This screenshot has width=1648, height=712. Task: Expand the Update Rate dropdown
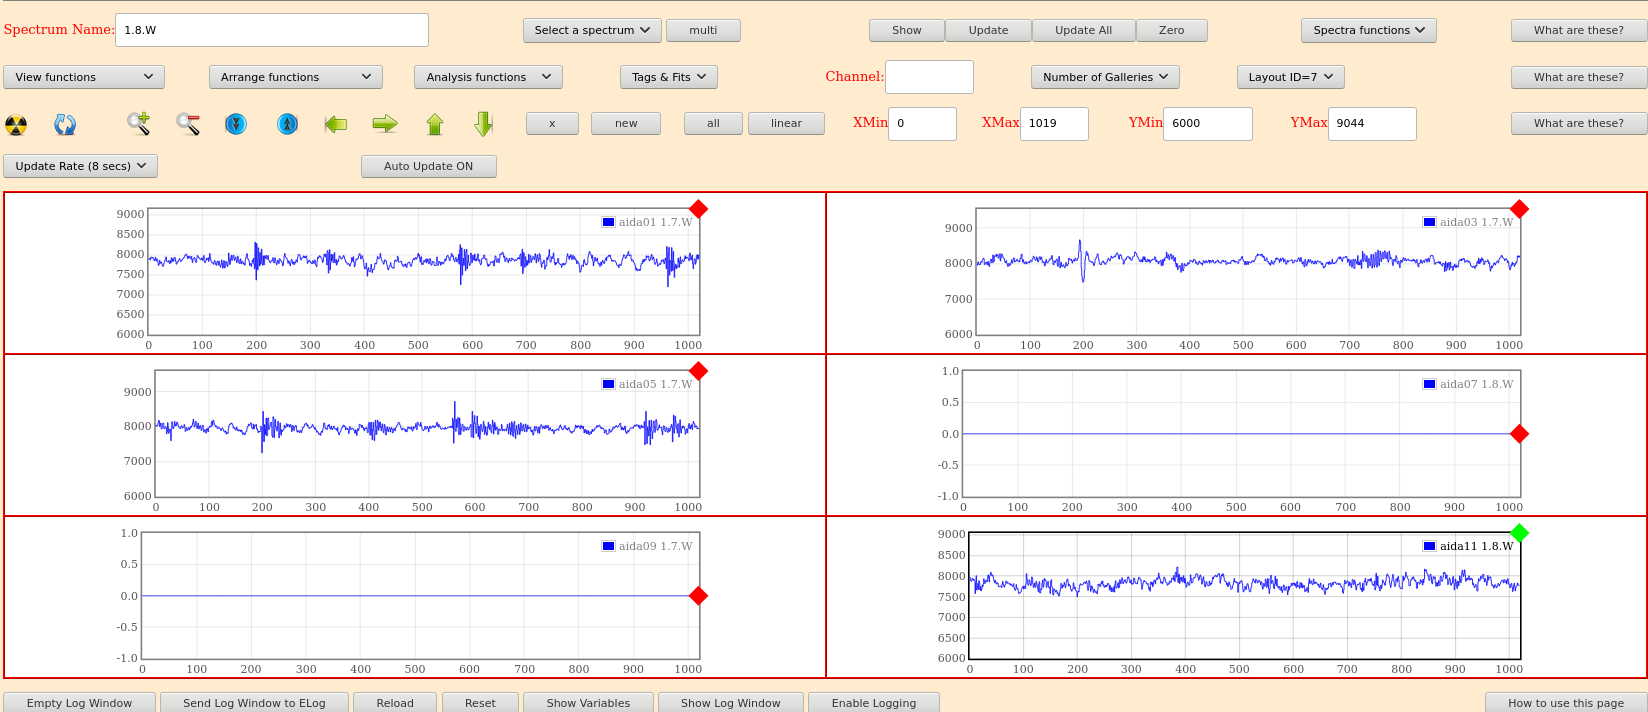pyautogui.click(x=80, y=167)
